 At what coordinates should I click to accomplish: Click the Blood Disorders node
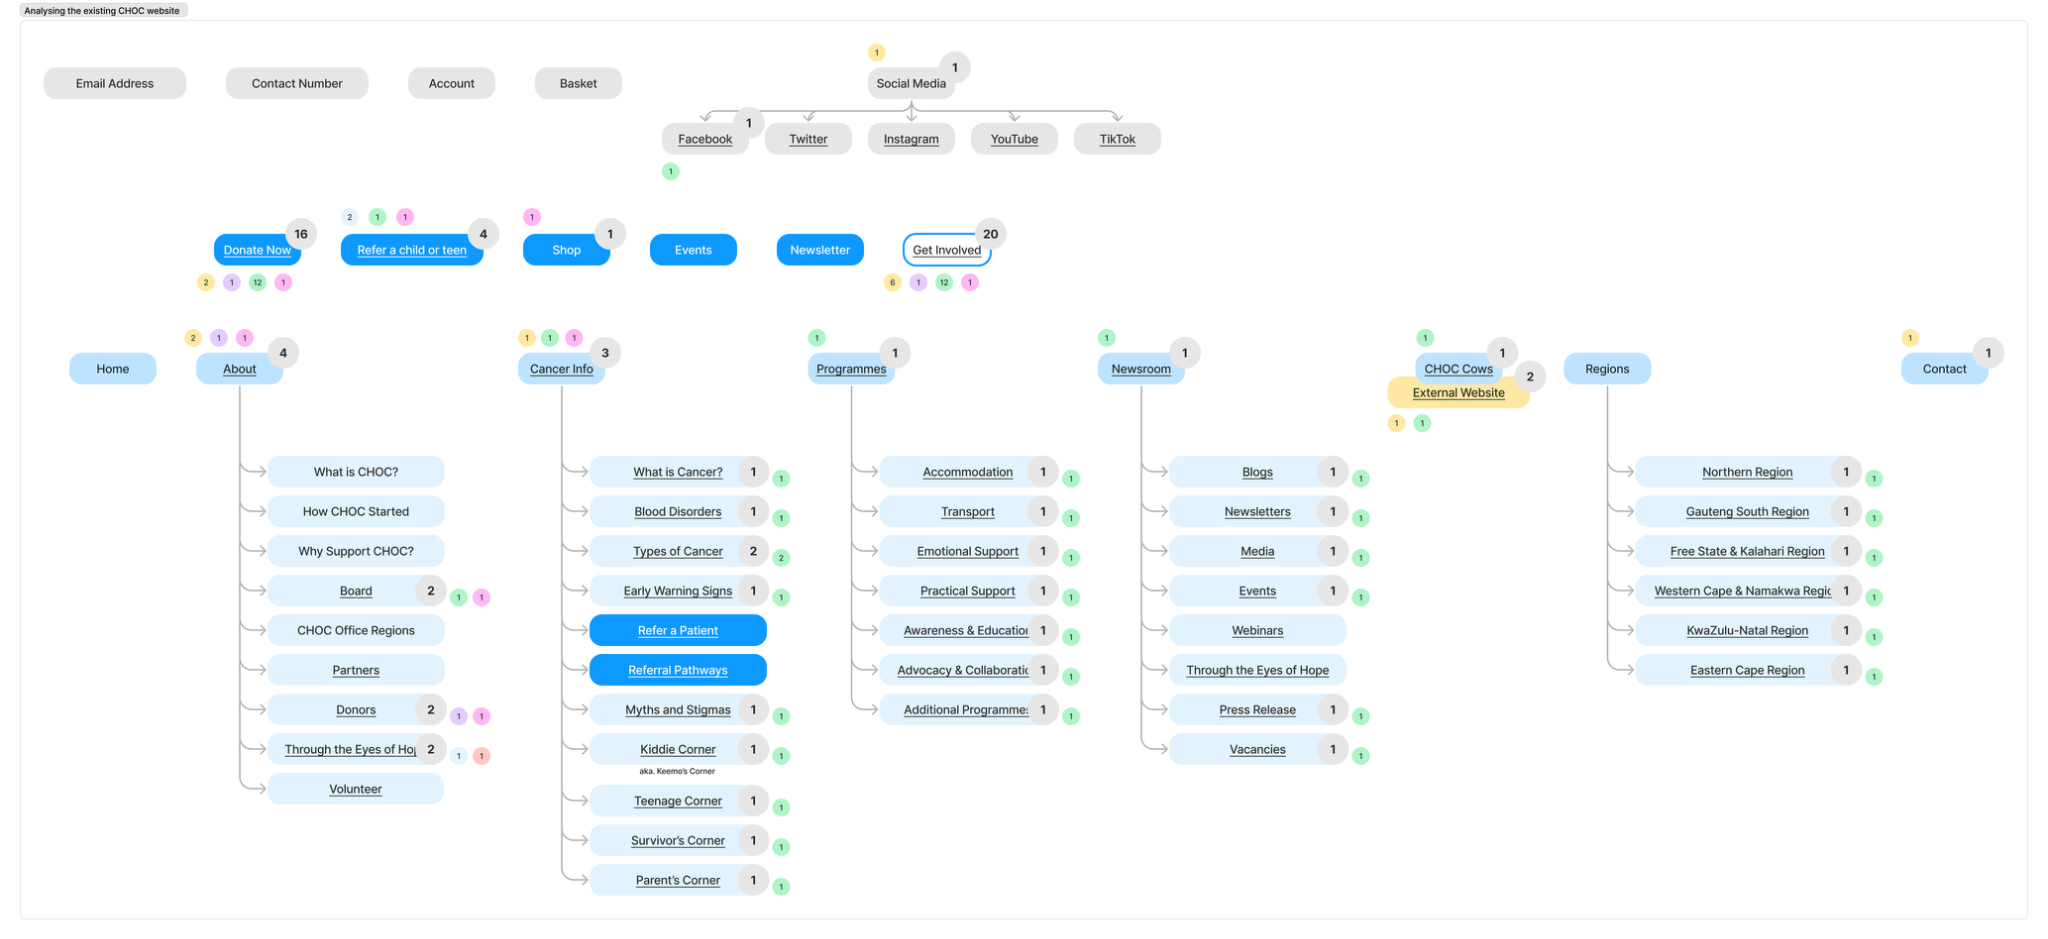pos(678,512)
